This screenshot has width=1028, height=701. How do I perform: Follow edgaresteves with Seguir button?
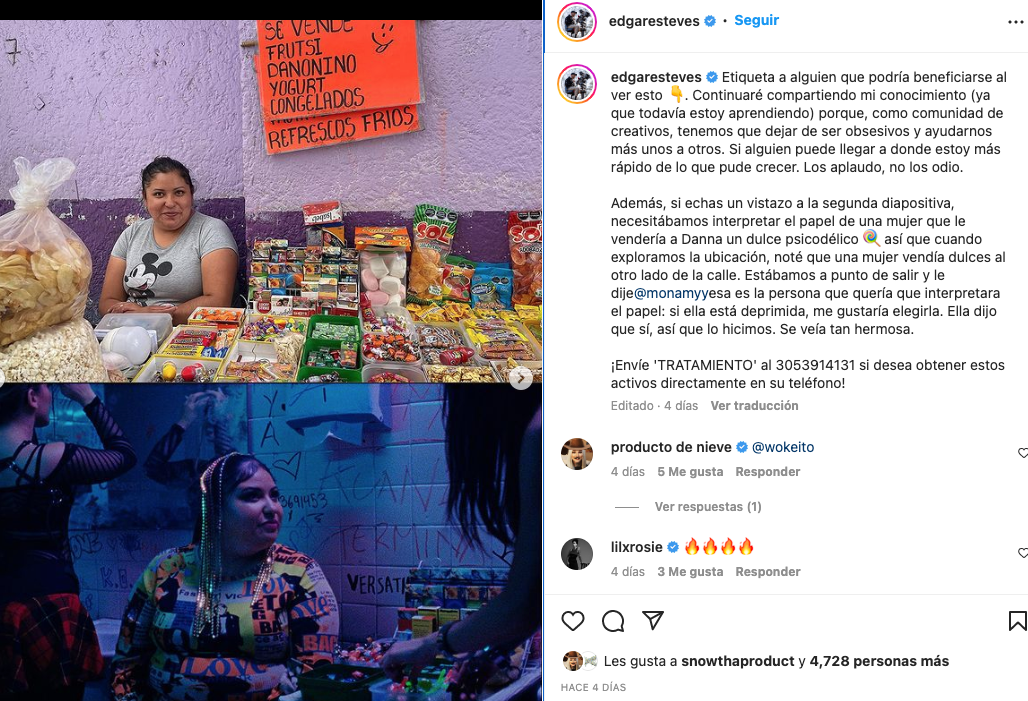(757, 20)
